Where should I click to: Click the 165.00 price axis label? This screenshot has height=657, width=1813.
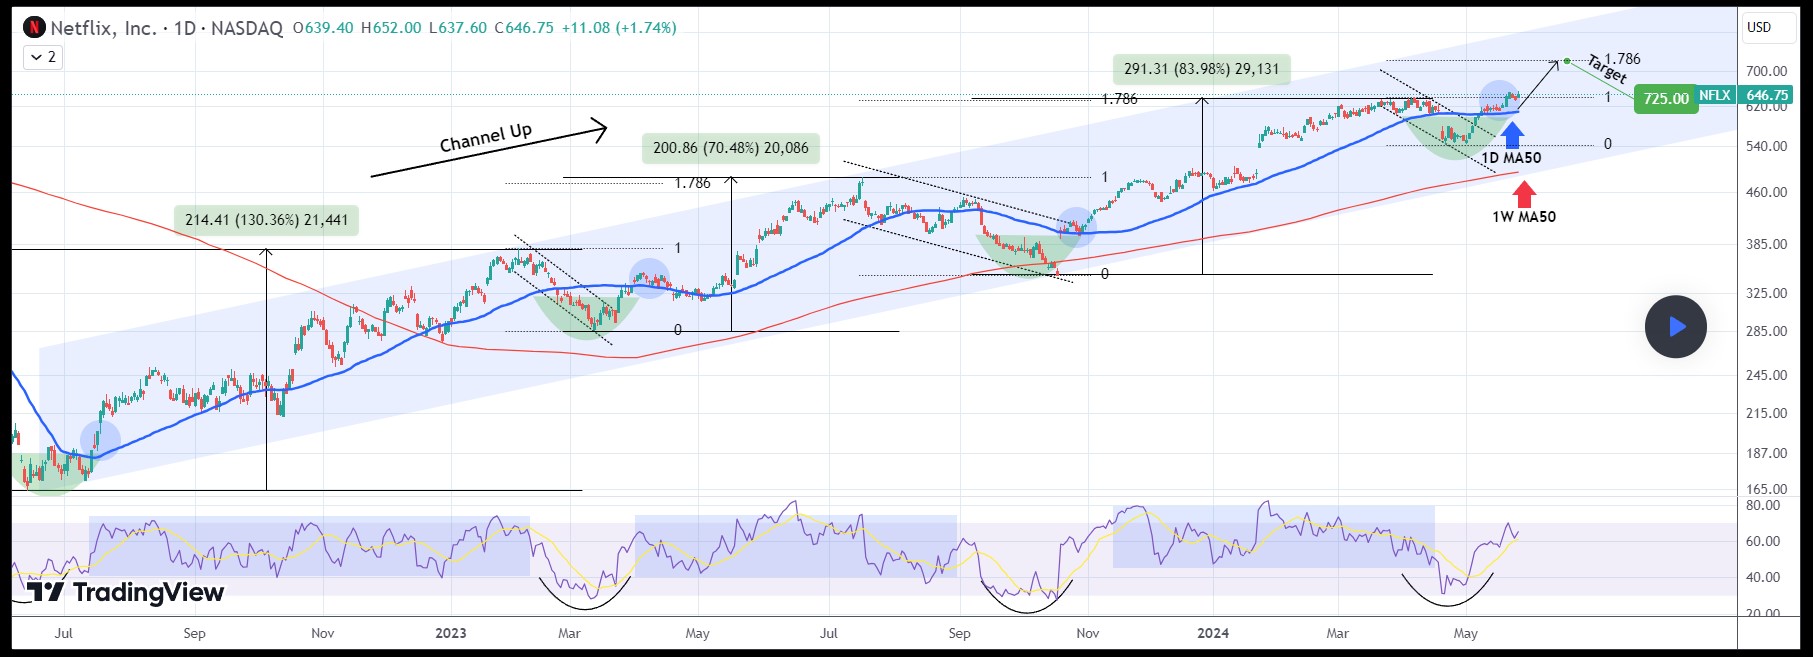1766,489
